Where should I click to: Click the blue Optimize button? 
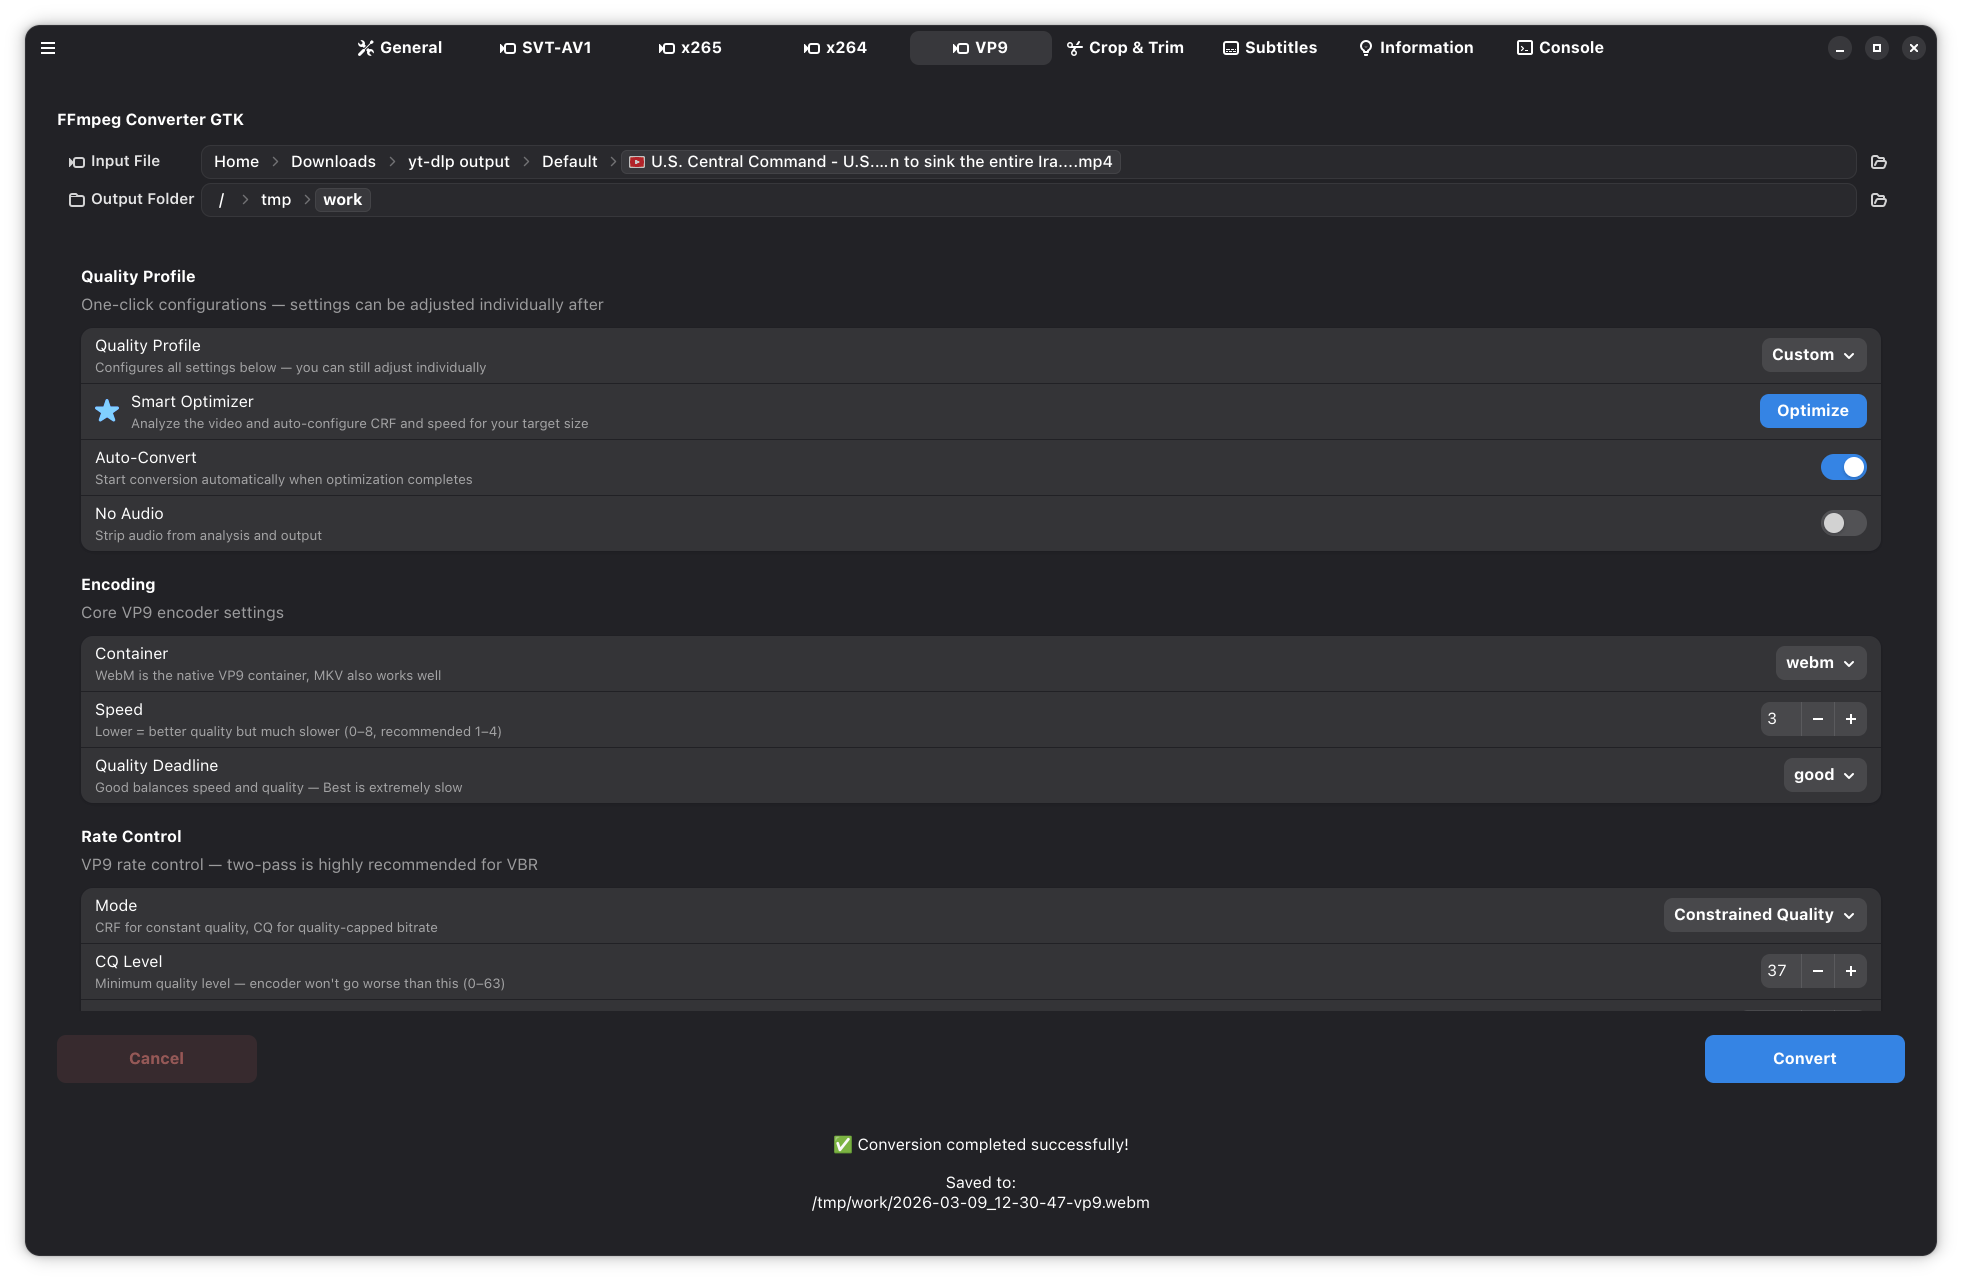point(1812,411)
